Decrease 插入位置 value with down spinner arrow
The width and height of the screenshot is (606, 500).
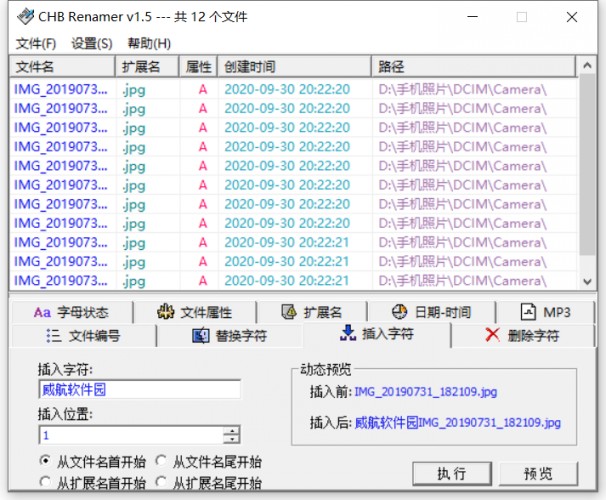coord(232,439)
